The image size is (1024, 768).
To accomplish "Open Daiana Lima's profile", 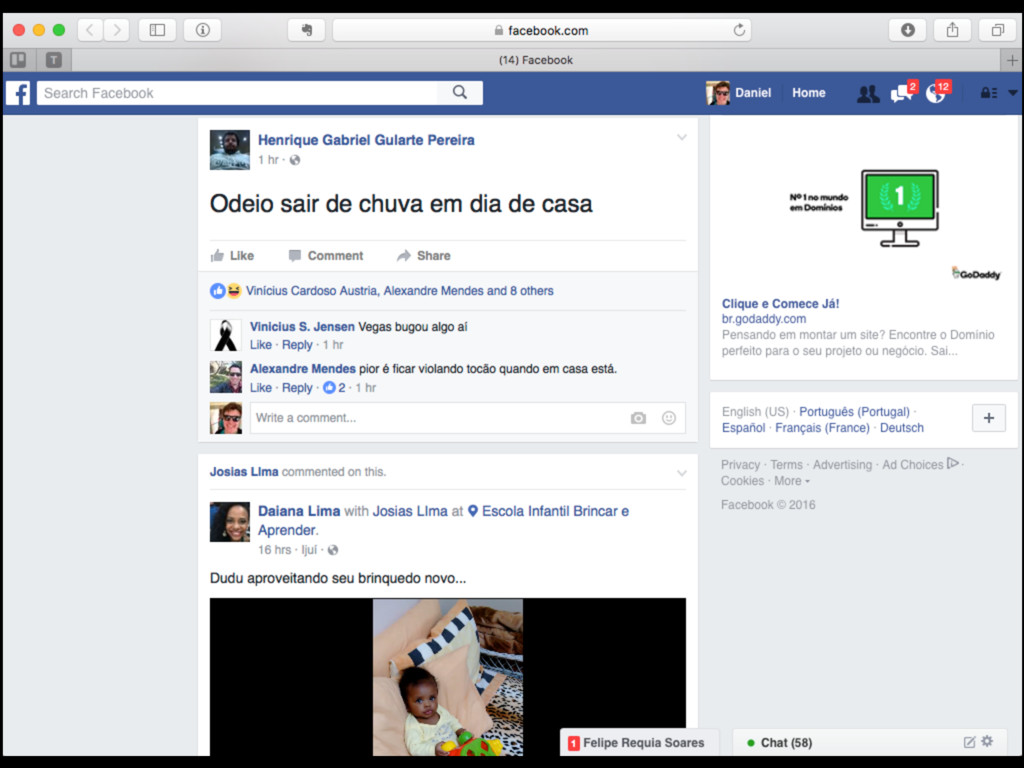I will coord(298,511).
